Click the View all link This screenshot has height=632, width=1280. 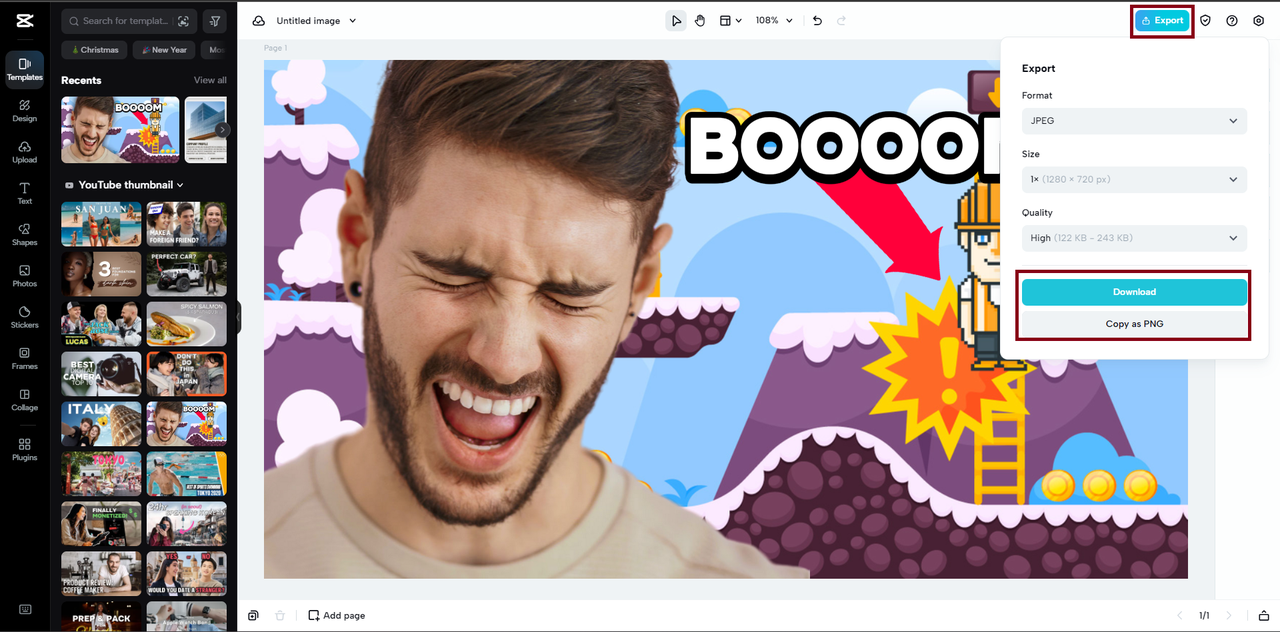[210, 80]
